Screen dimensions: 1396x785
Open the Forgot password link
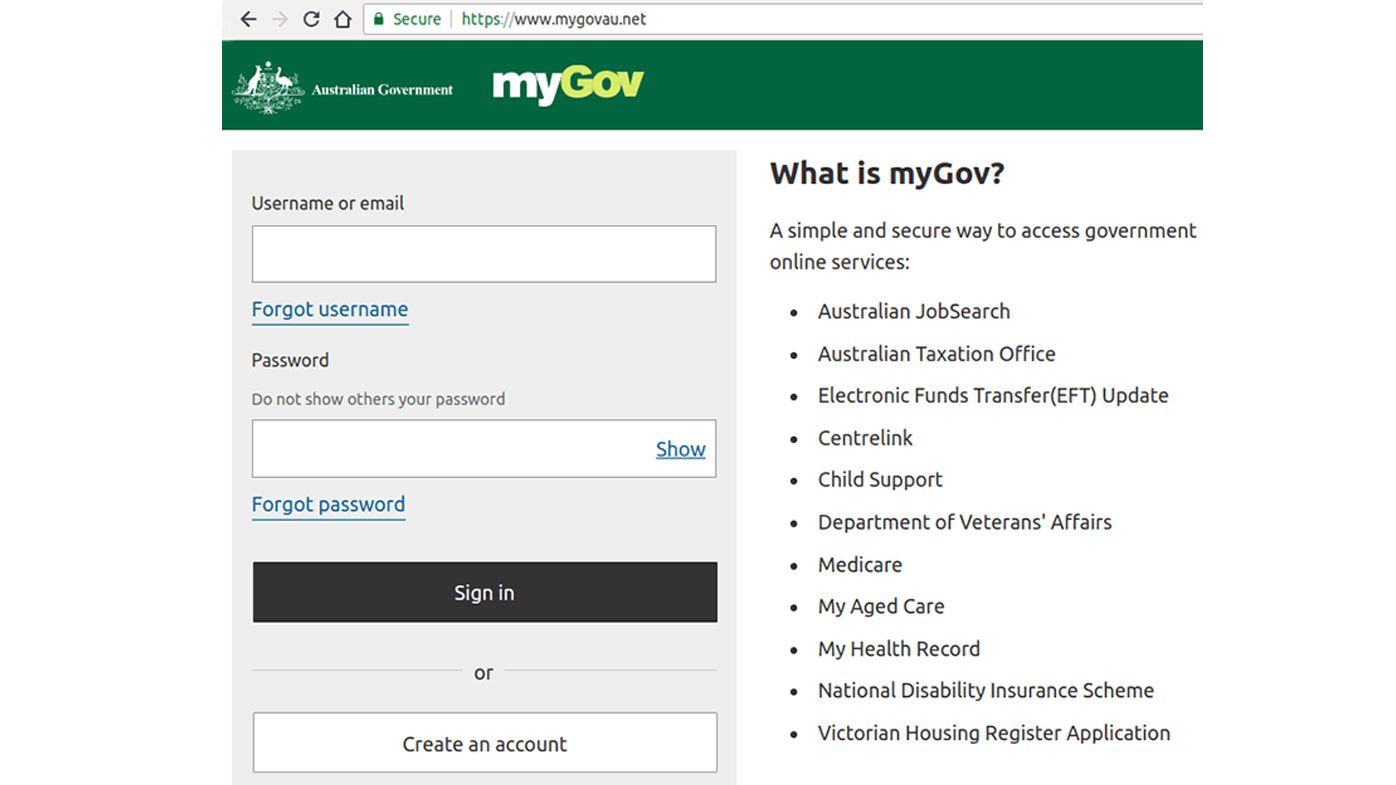pyautogui.click(x=328, y=505)
